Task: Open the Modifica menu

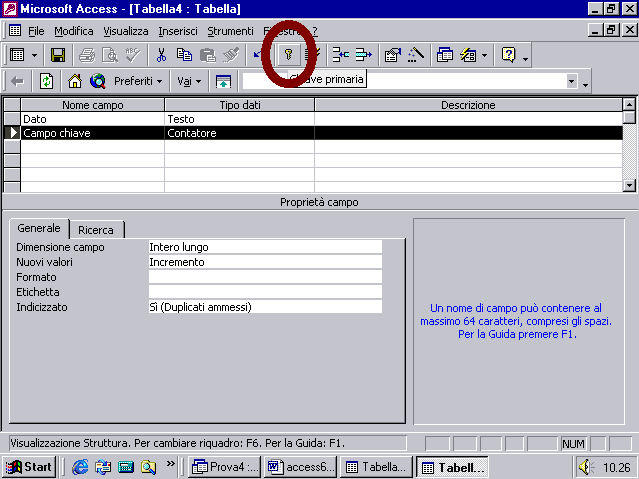Action: click(74, 31)
